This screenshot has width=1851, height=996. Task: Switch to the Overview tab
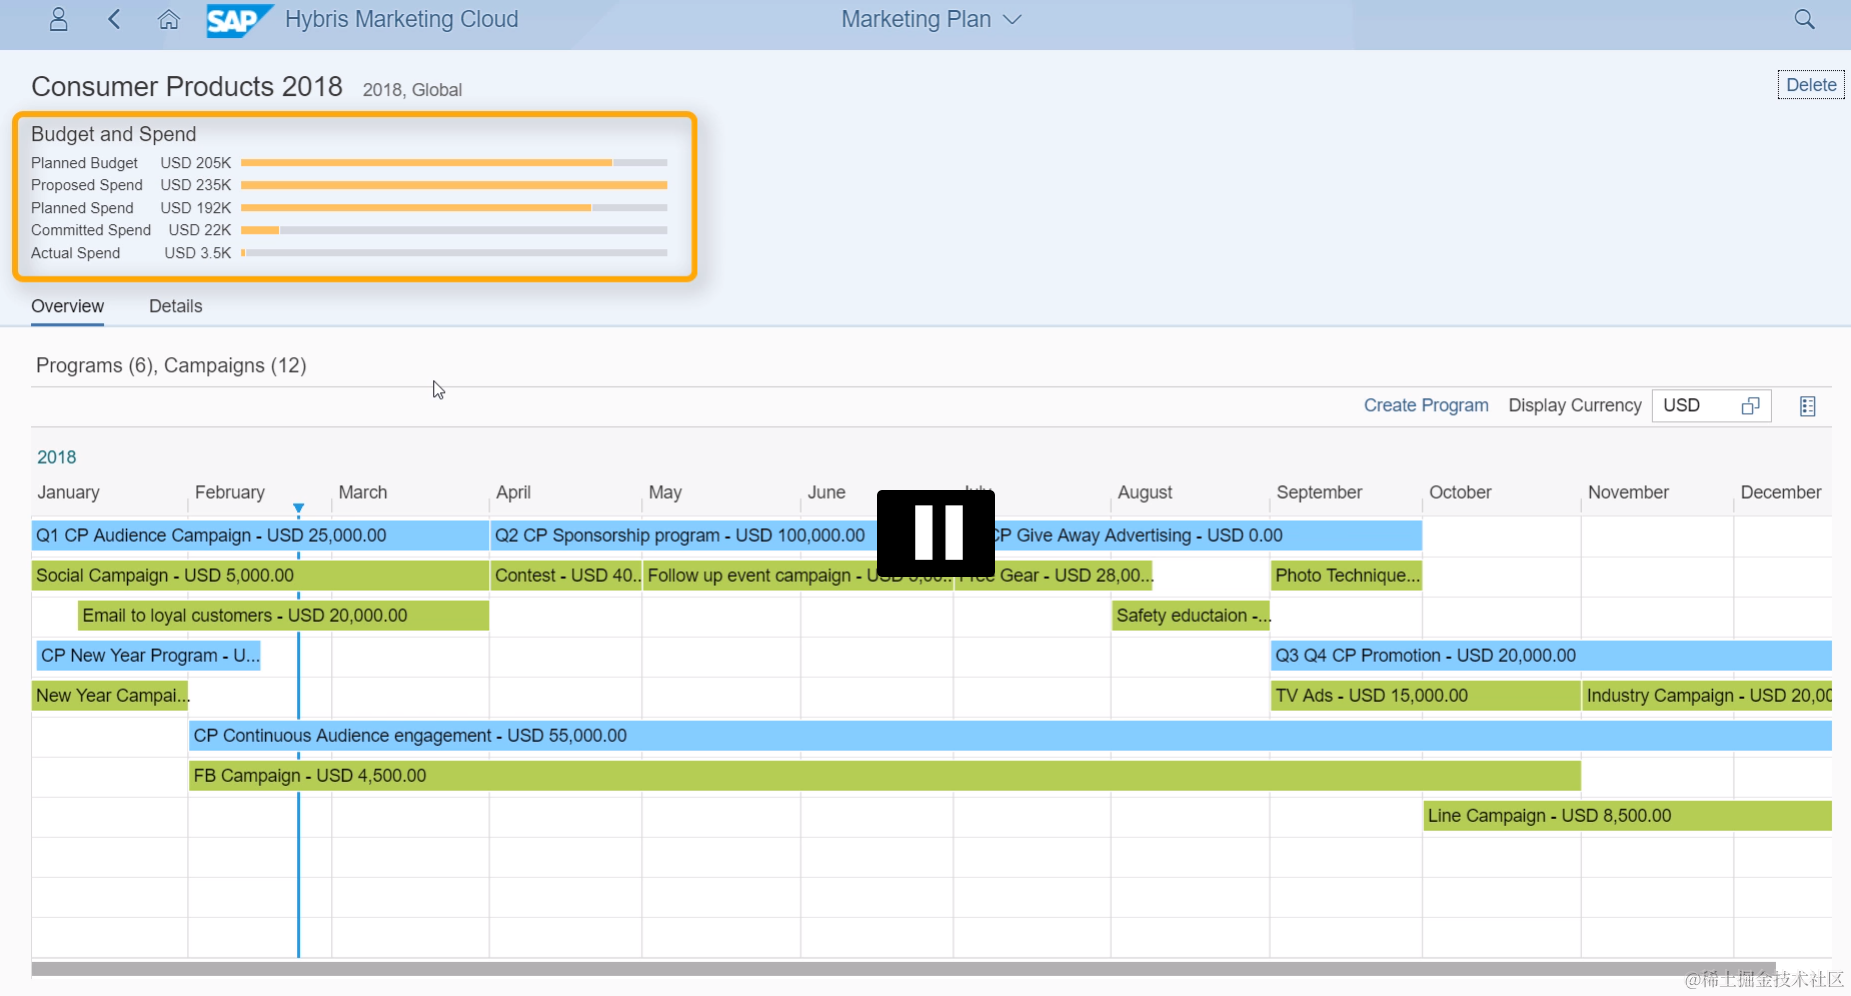coord(67,306)
